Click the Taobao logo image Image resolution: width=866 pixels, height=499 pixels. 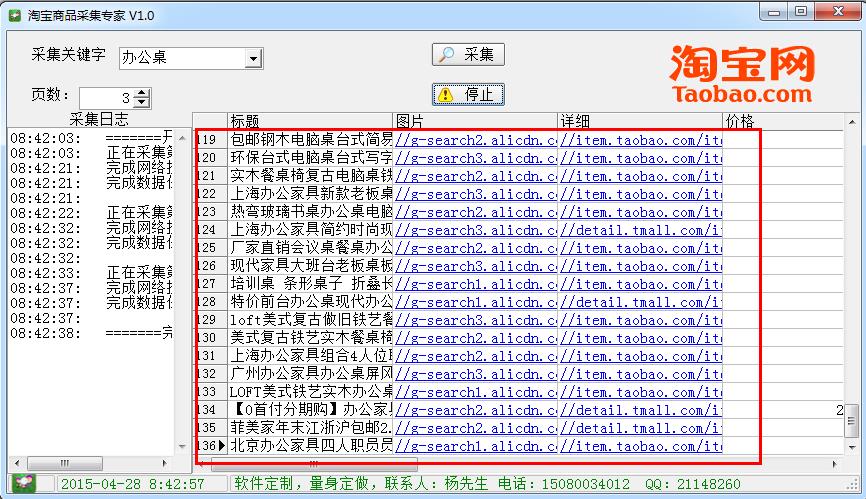(x=742, y=74)
